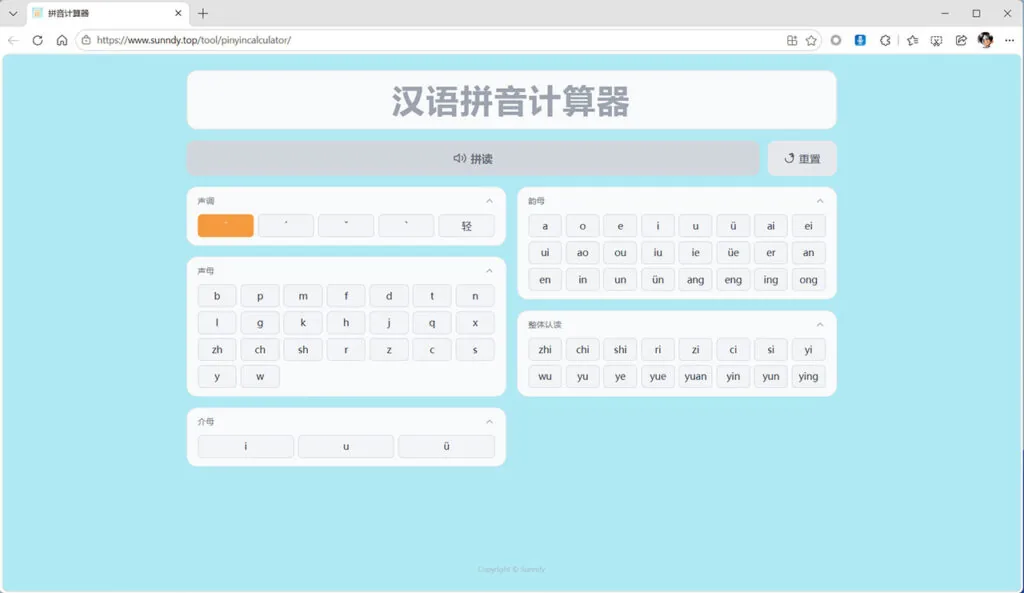Screen dimensions: 1024x593
Task: Click the 重置 reset button
Action: [802, 159]
